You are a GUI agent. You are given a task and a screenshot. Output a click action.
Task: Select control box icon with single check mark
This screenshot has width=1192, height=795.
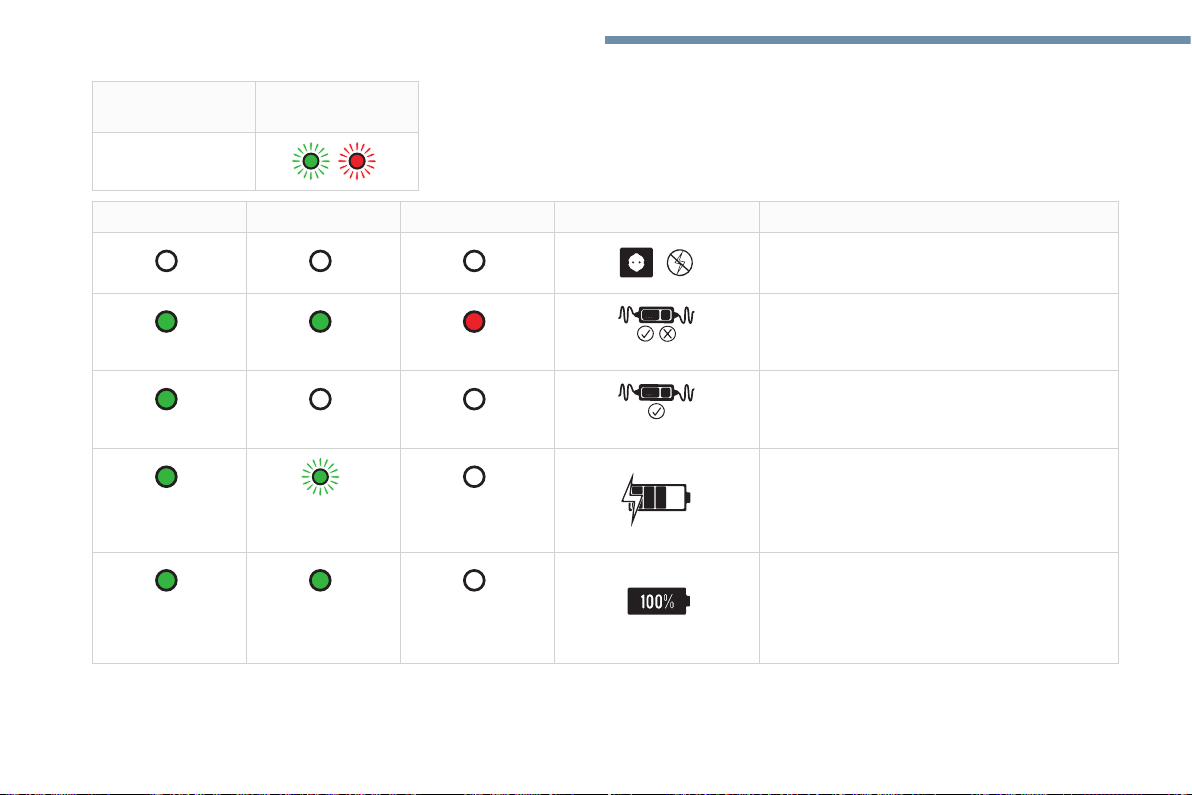coord(656,401)
